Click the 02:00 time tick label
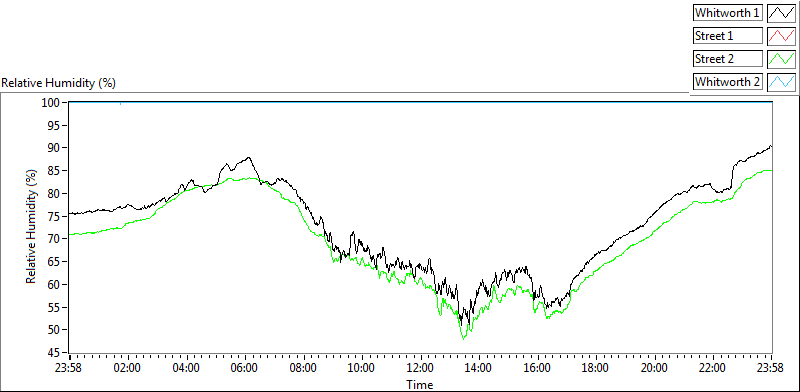This screenshot has width=800, height=392. 128,368
